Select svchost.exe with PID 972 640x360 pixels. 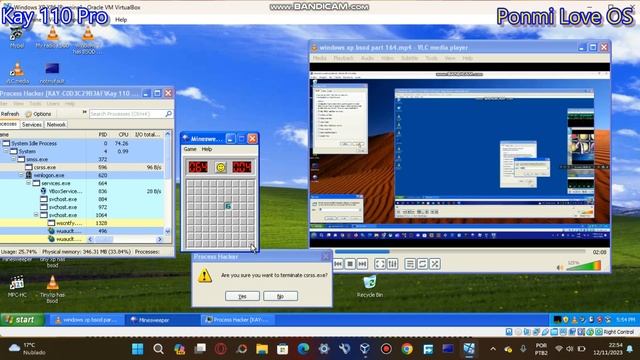(82, 207)
